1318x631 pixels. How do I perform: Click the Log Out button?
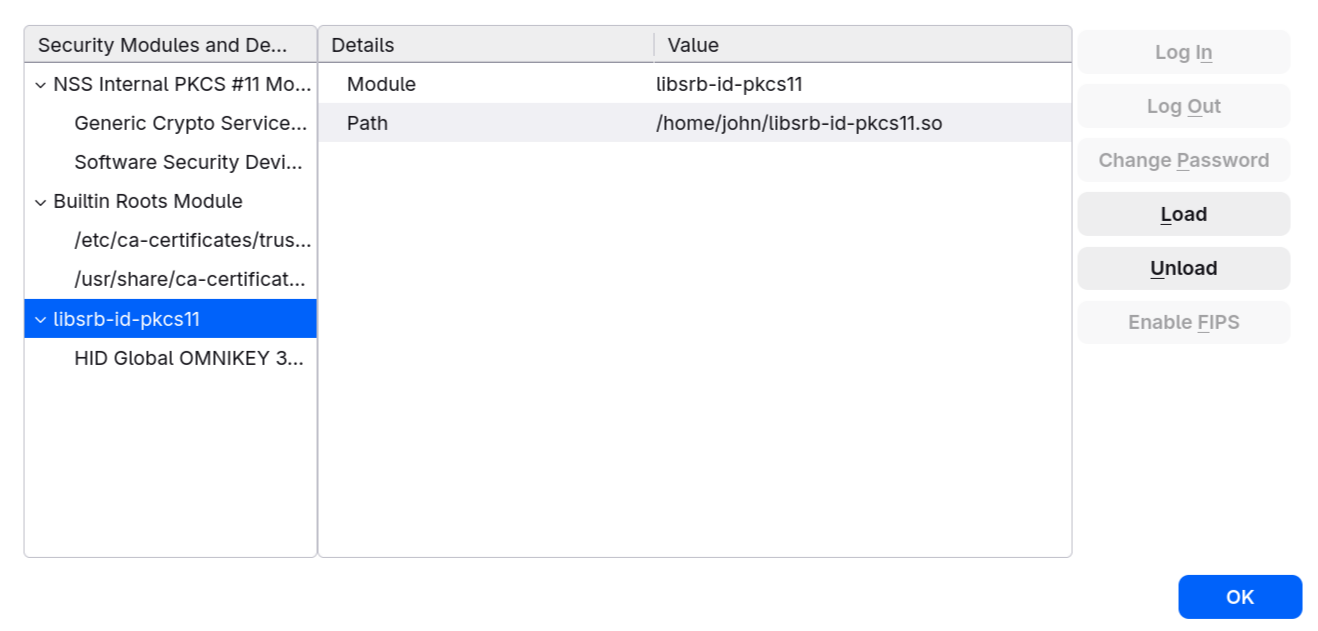pyautogui.click(x=1184, y=106)
